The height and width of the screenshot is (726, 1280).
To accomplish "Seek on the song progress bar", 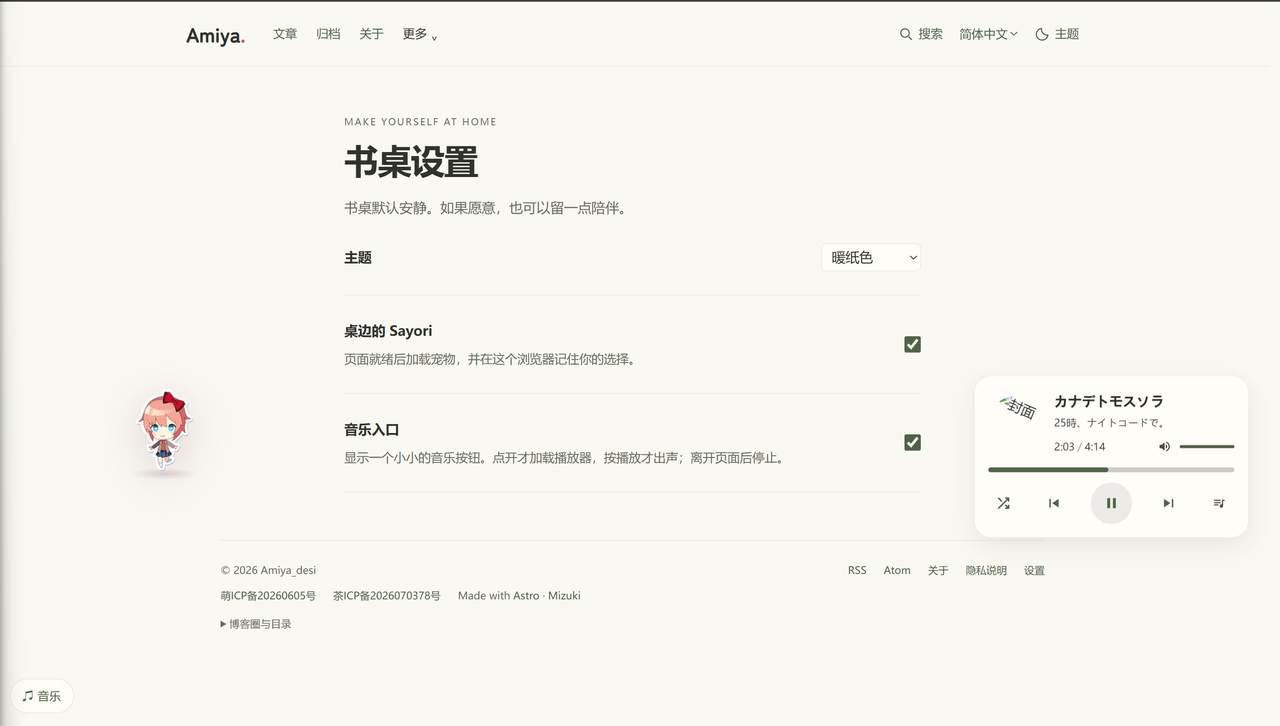I will point(1111,469).
